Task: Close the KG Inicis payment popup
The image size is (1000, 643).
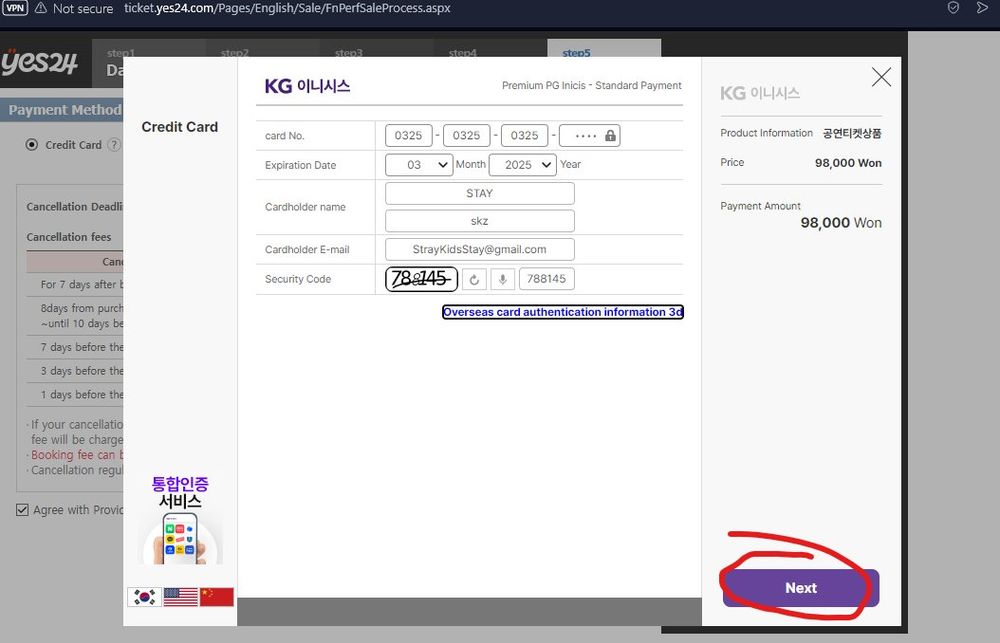Action: click(881, 77)
